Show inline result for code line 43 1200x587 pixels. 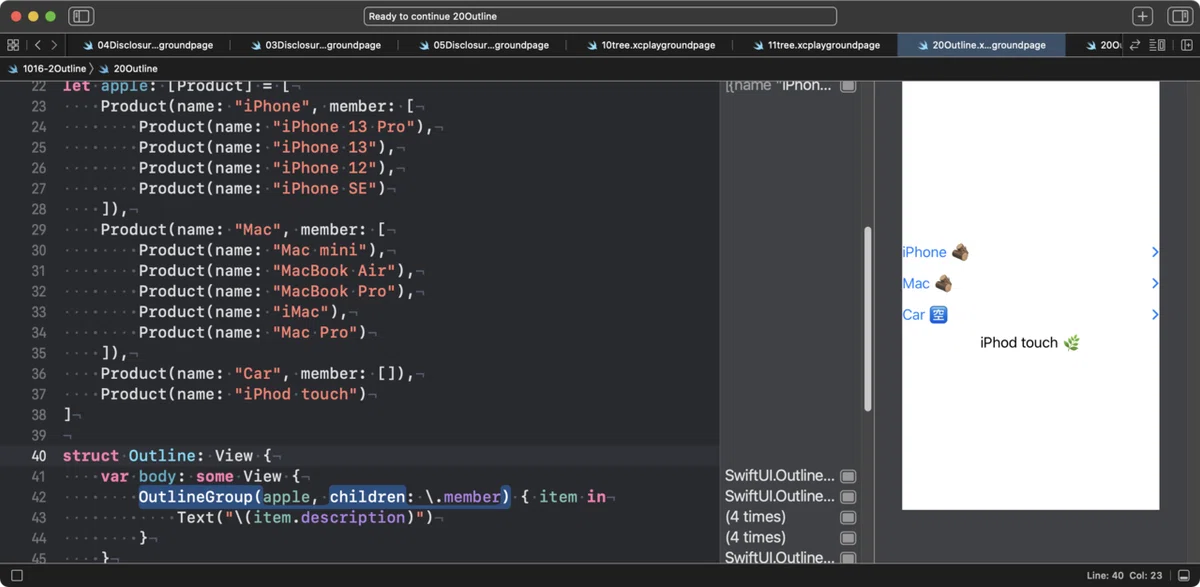pyautogui.click(x=848, y=517)
